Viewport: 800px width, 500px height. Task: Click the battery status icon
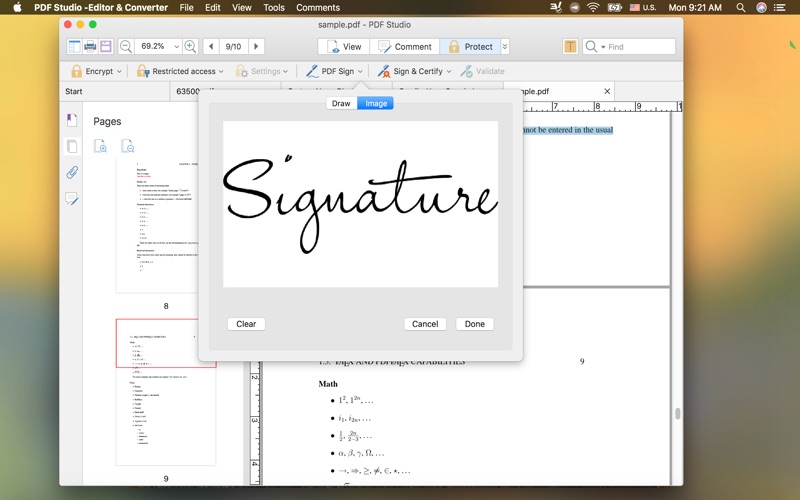(x=614, y=7)
